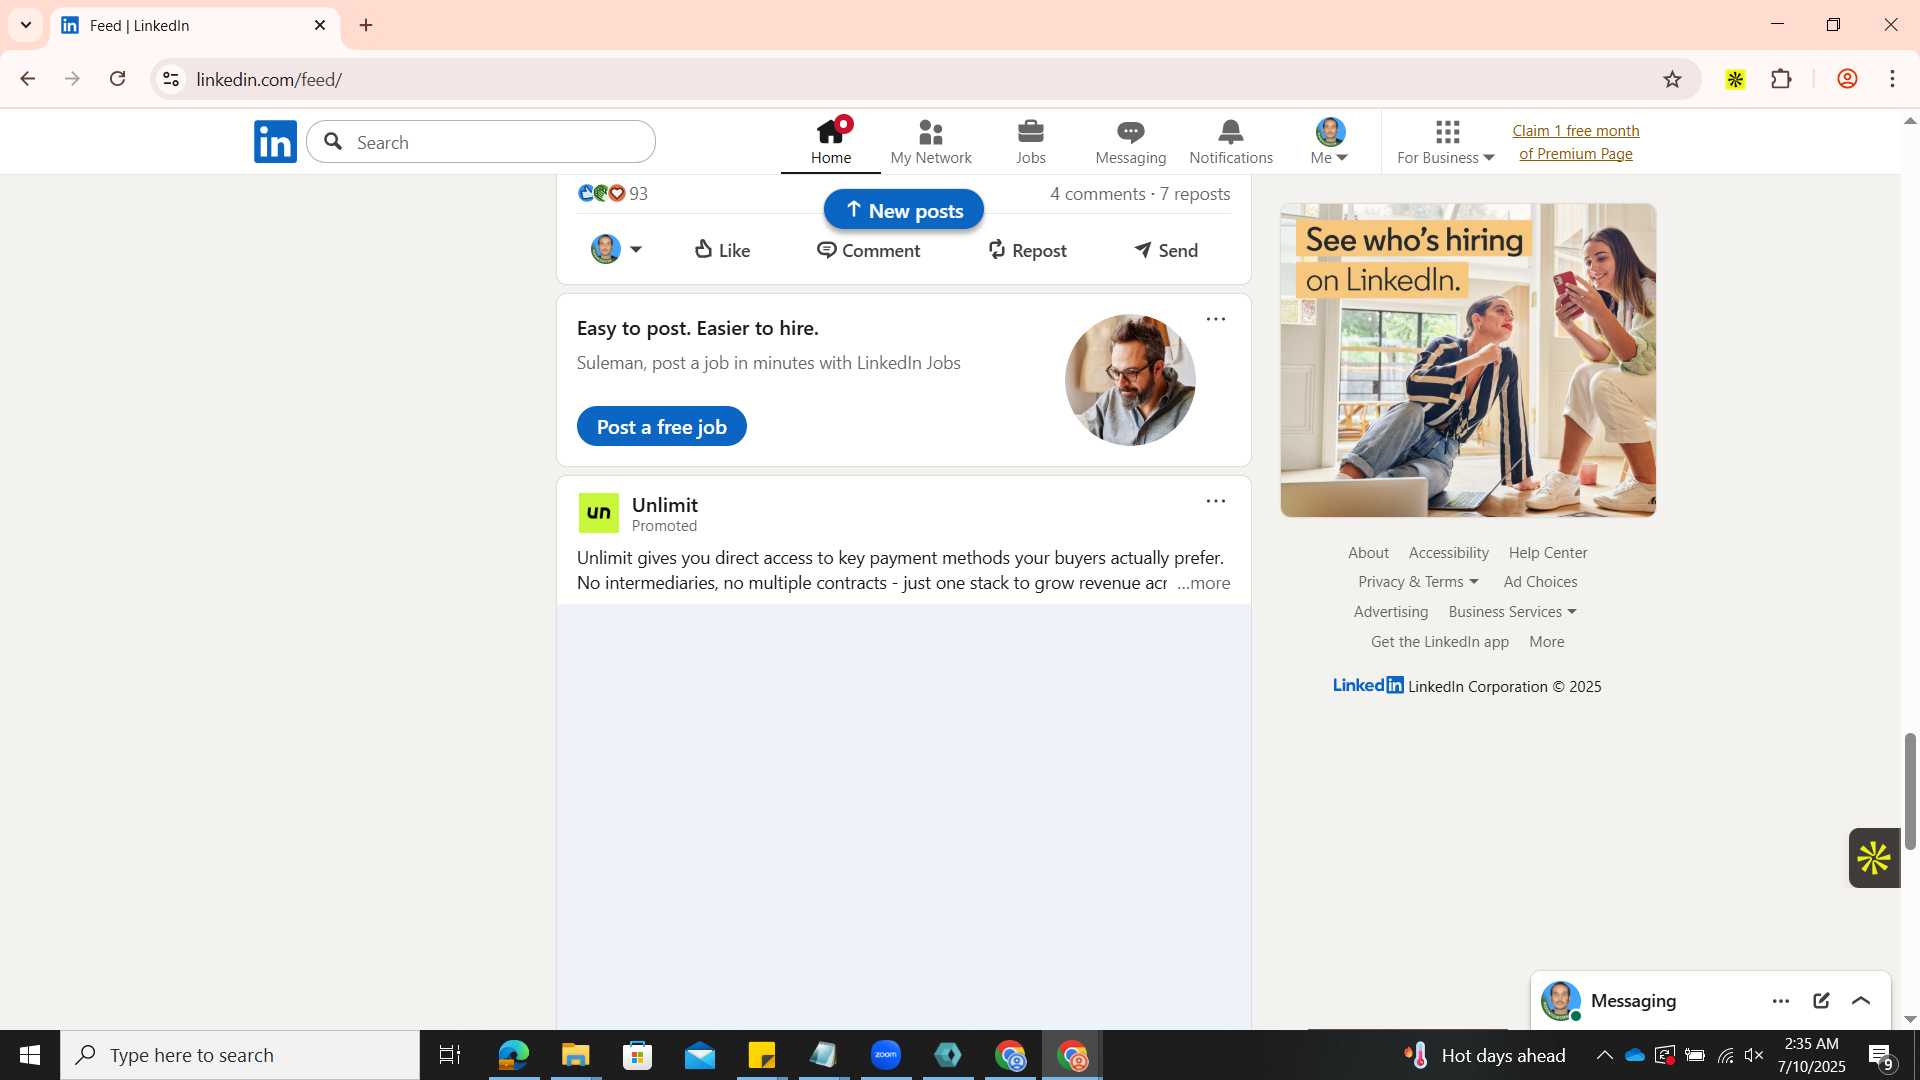Screen dimensions: 1920x1080
Task: Open the yellow asterisk floating widget
Action: [x=1874, y=858]
